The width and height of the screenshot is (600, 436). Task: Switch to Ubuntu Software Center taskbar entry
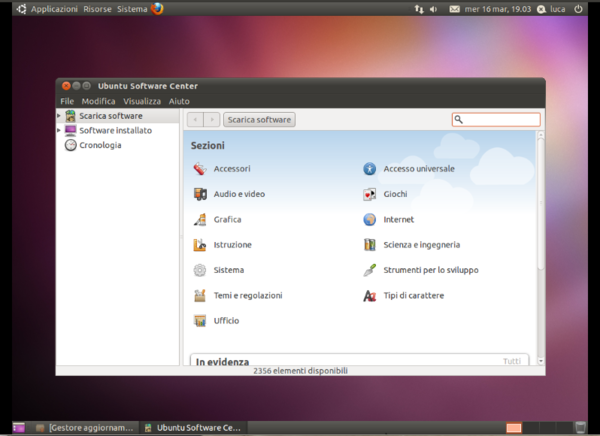click(193, 428)
